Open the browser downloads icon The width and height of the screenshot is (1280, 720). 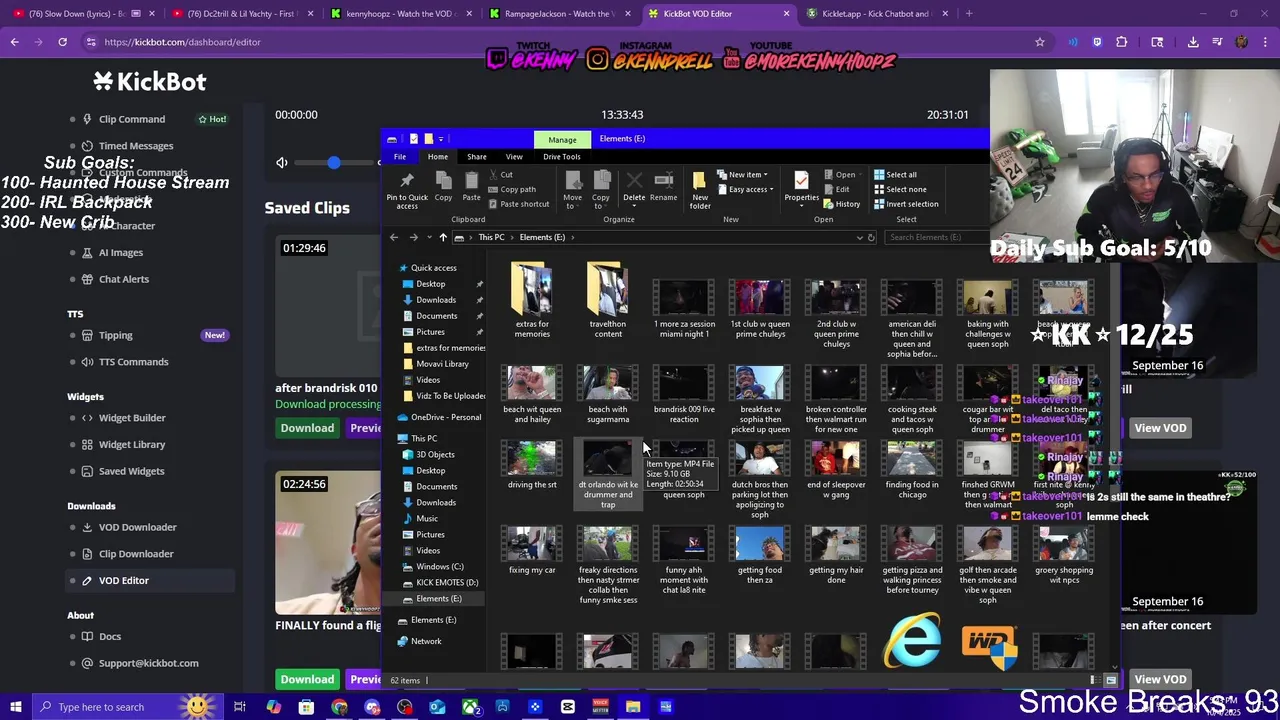pyautogui.click(x=1193, y=42)
